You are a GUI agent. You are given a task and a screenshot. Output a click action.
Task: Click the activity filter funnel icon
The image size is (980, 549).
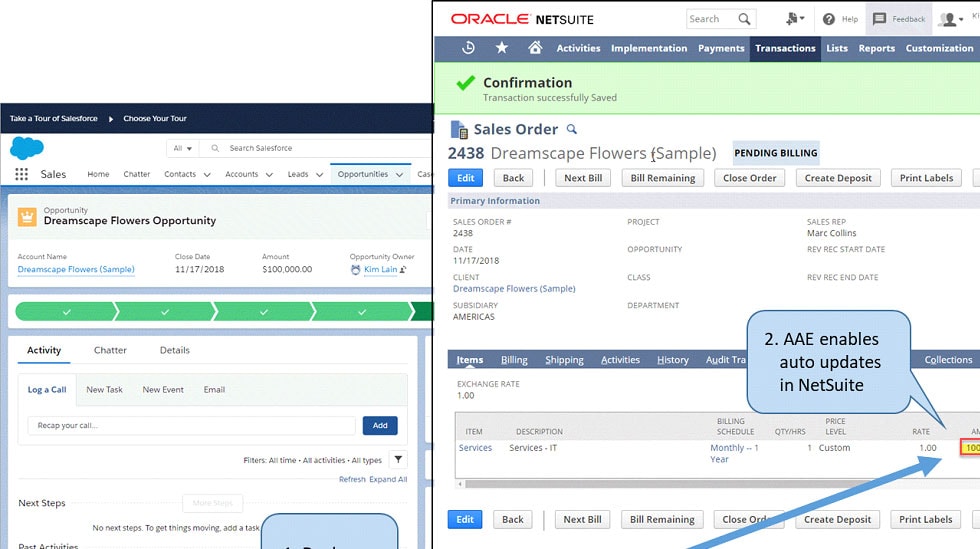[x=398, y=460]
